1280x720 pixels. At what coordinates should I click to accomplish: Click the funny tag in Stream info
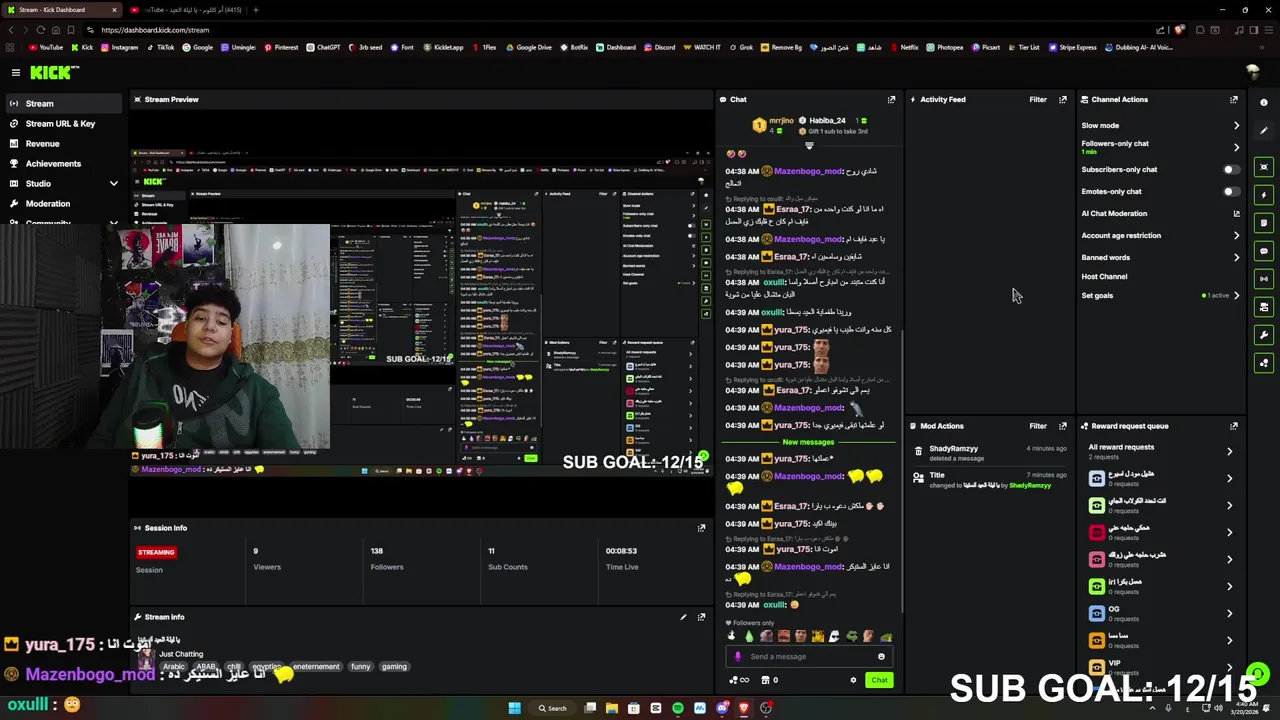click(361, 667)
